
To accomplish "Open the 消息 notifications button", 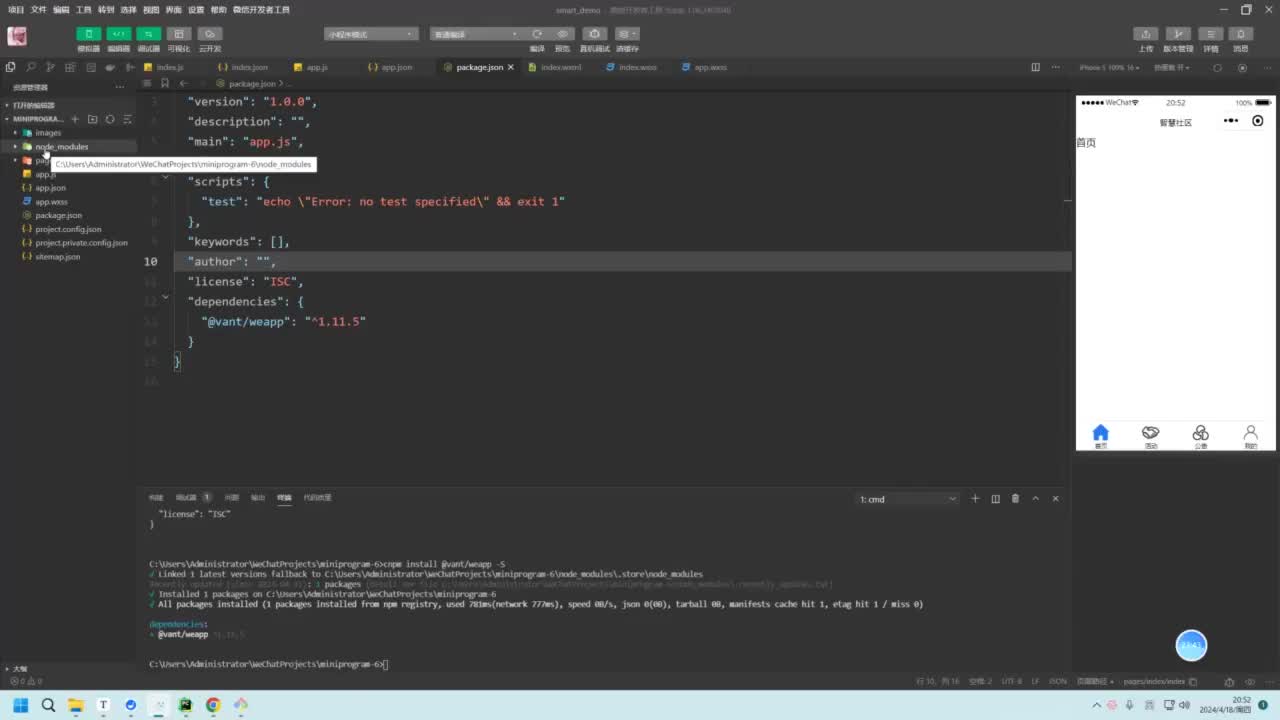I will pos(1241,34).
